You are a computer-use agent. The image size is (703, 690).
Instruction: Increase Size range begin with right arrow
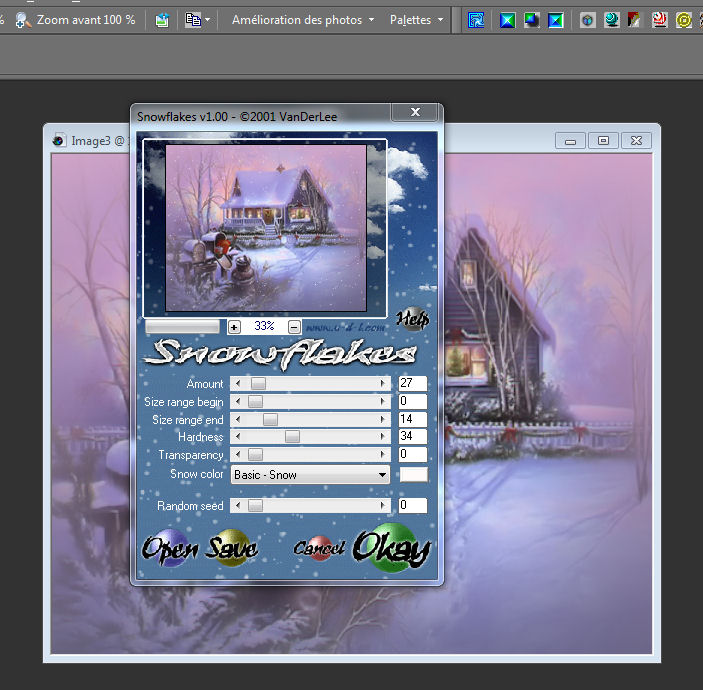(x=382, y=401)
